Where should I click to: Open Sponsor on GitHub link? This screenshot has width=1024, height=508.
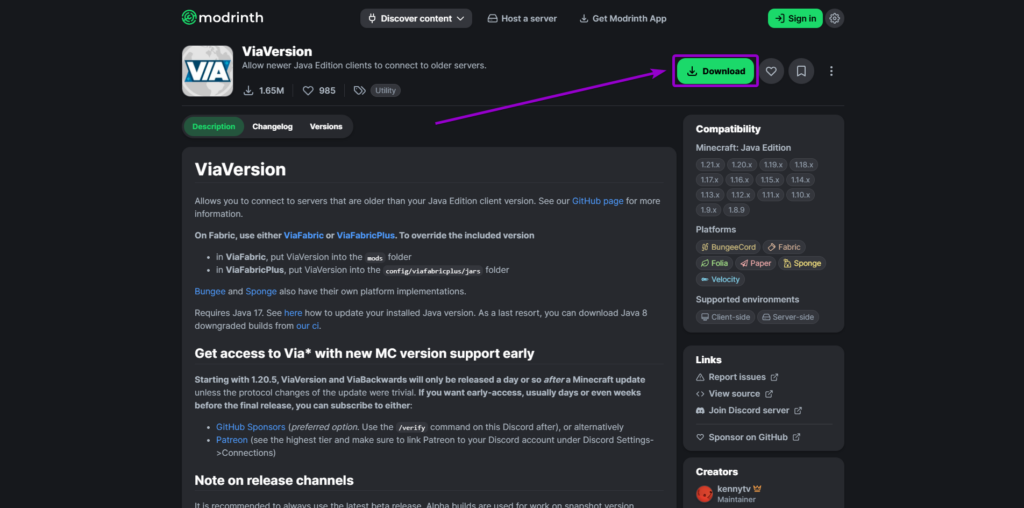[748, 437]
